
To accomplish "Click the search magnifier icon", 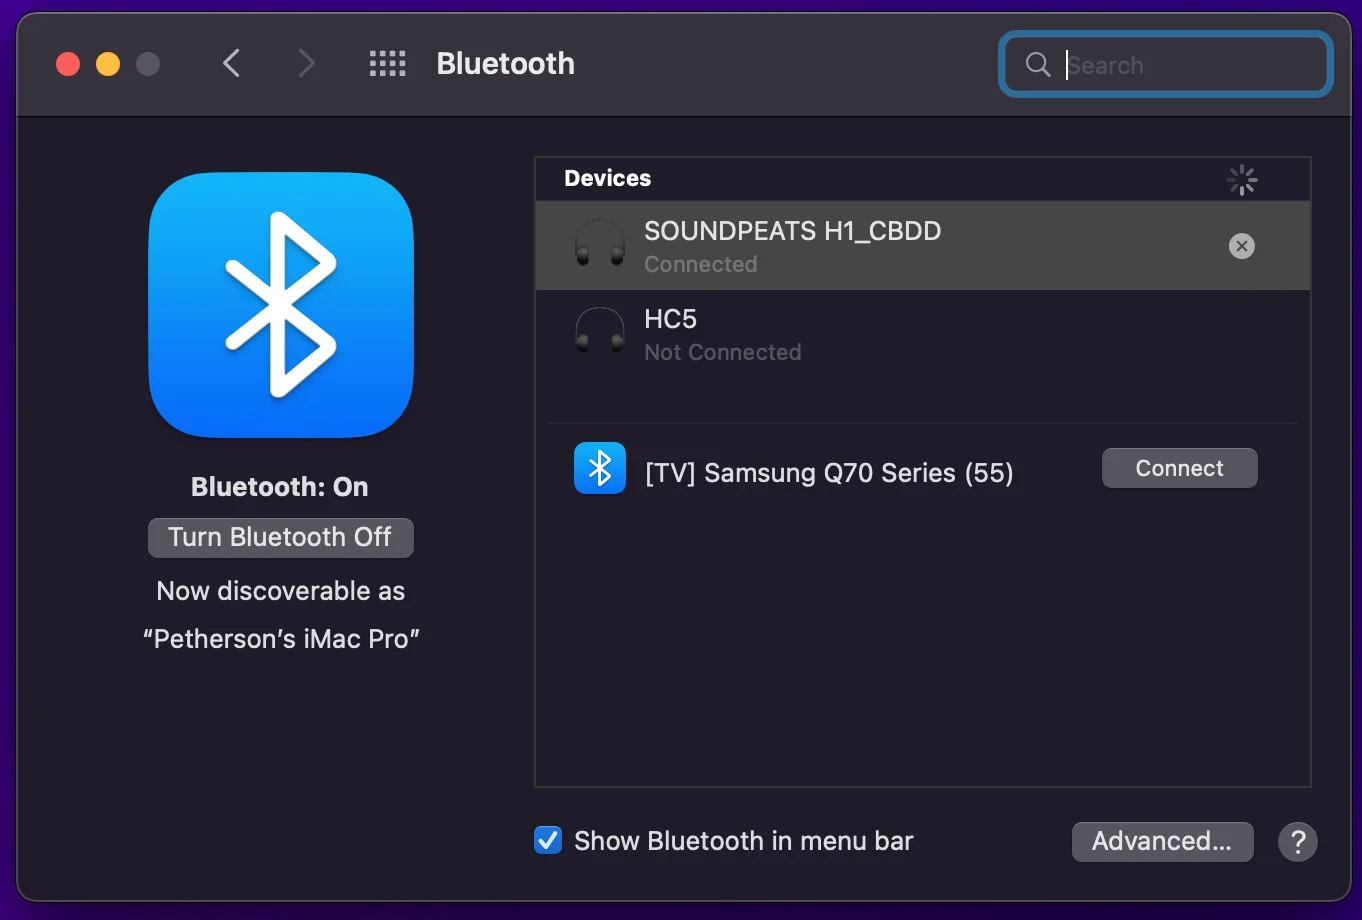I will click(1038, 65).
